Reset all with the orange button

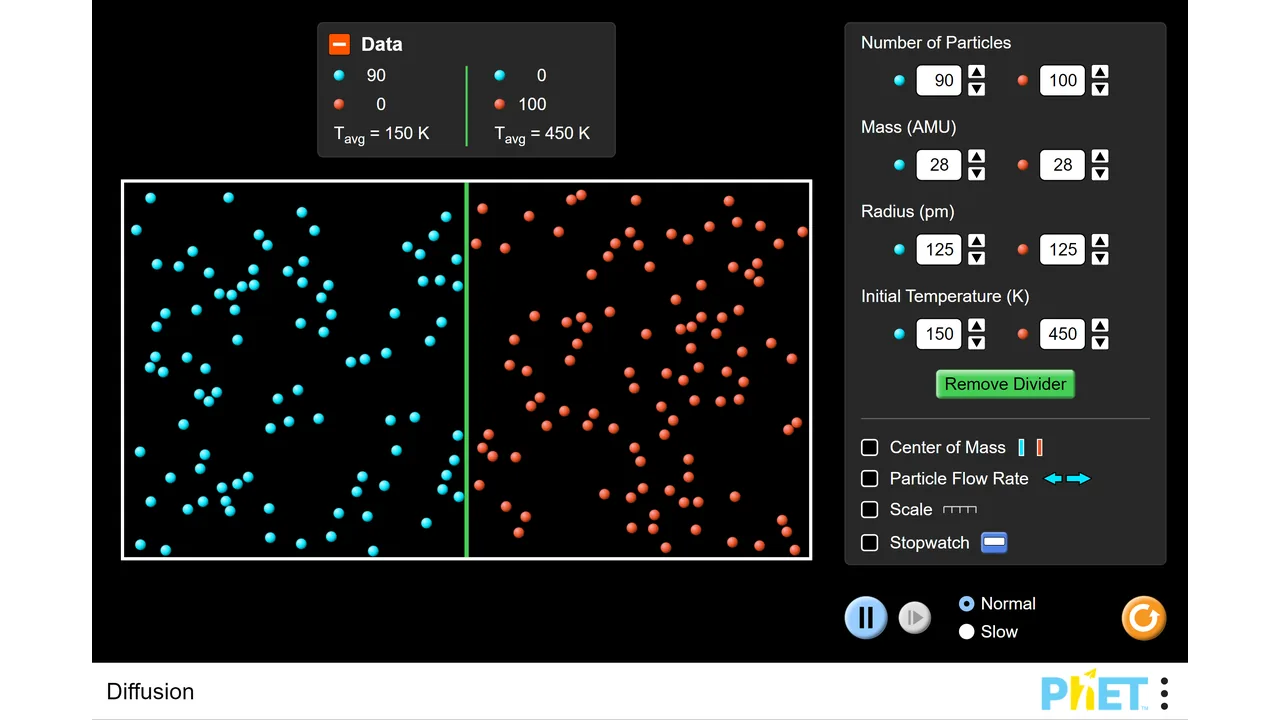[1144, 617]
